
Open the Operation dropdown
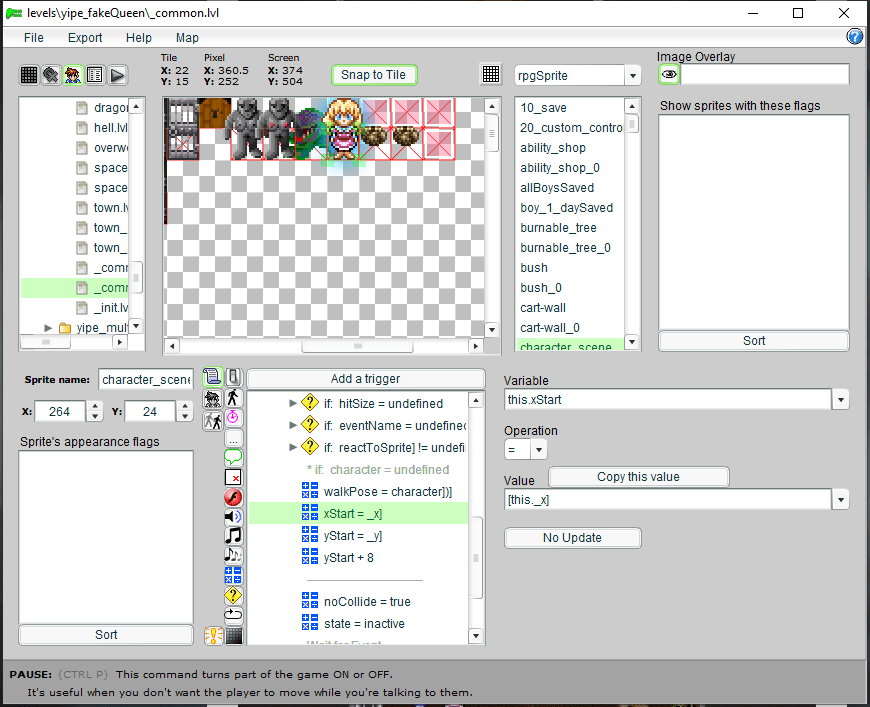coord(539,450)
